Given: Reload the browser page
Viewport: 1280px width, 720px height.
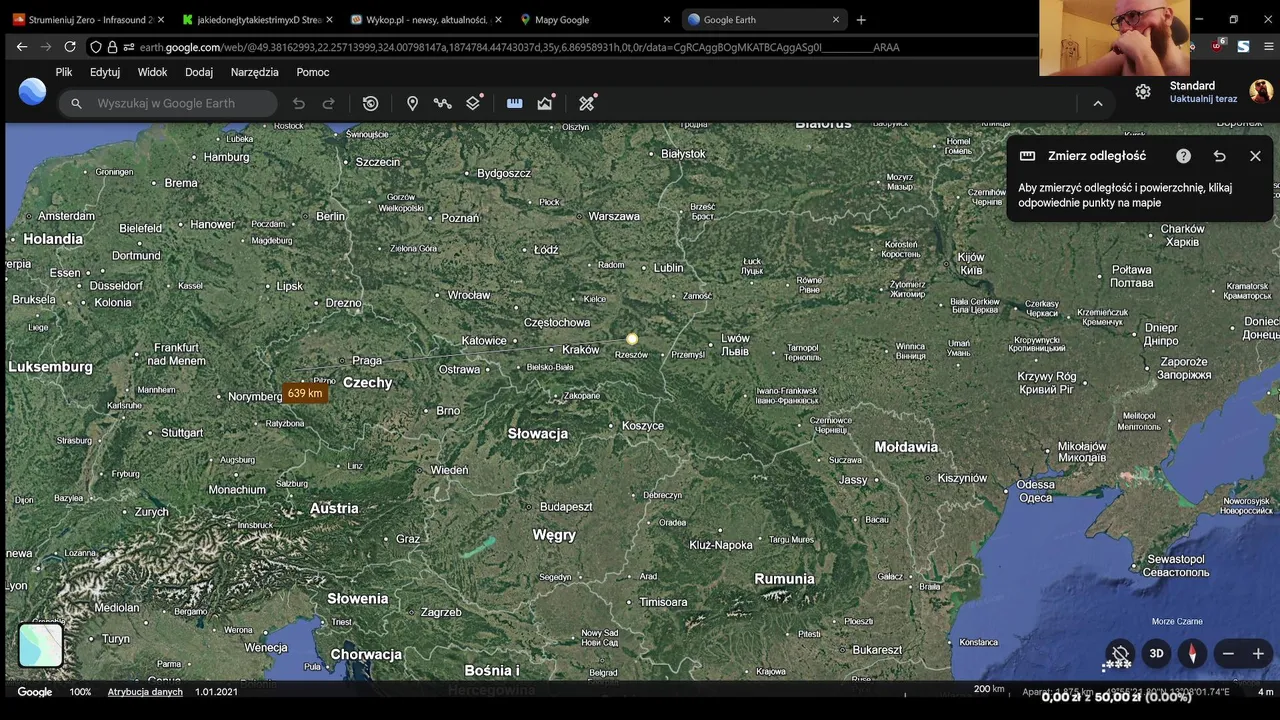Looking at the screenshot, I should tap(70, 47).
